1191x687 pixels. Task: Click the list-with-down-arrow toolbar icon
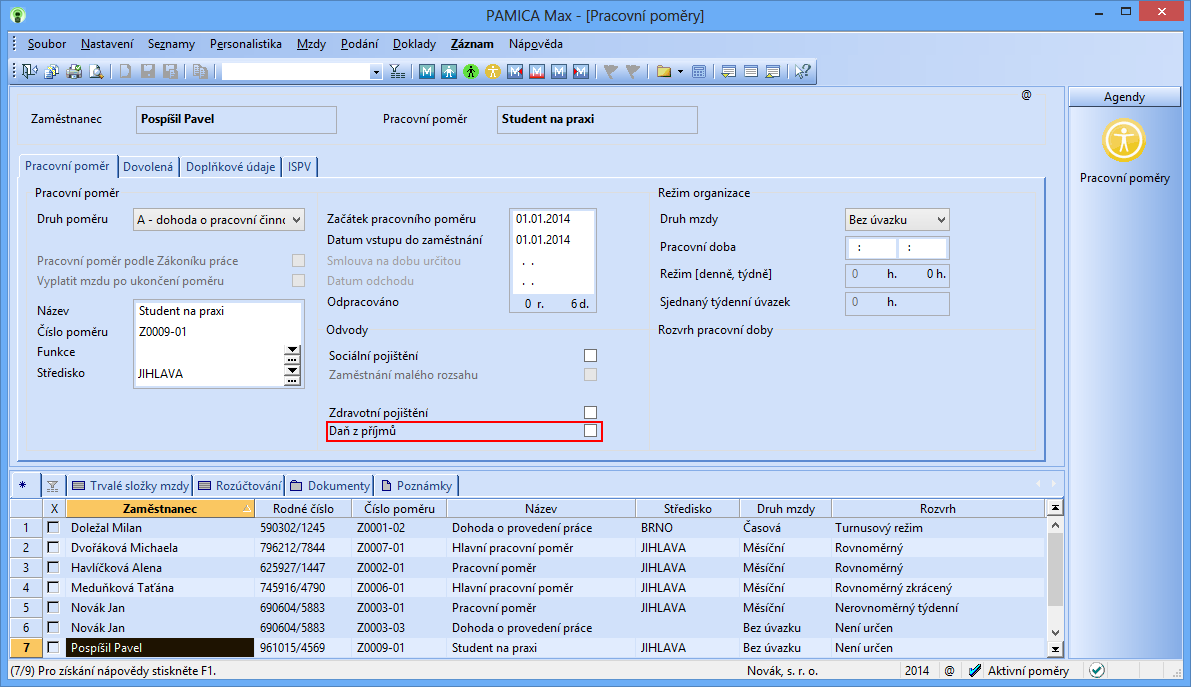[x=728, y=71]
